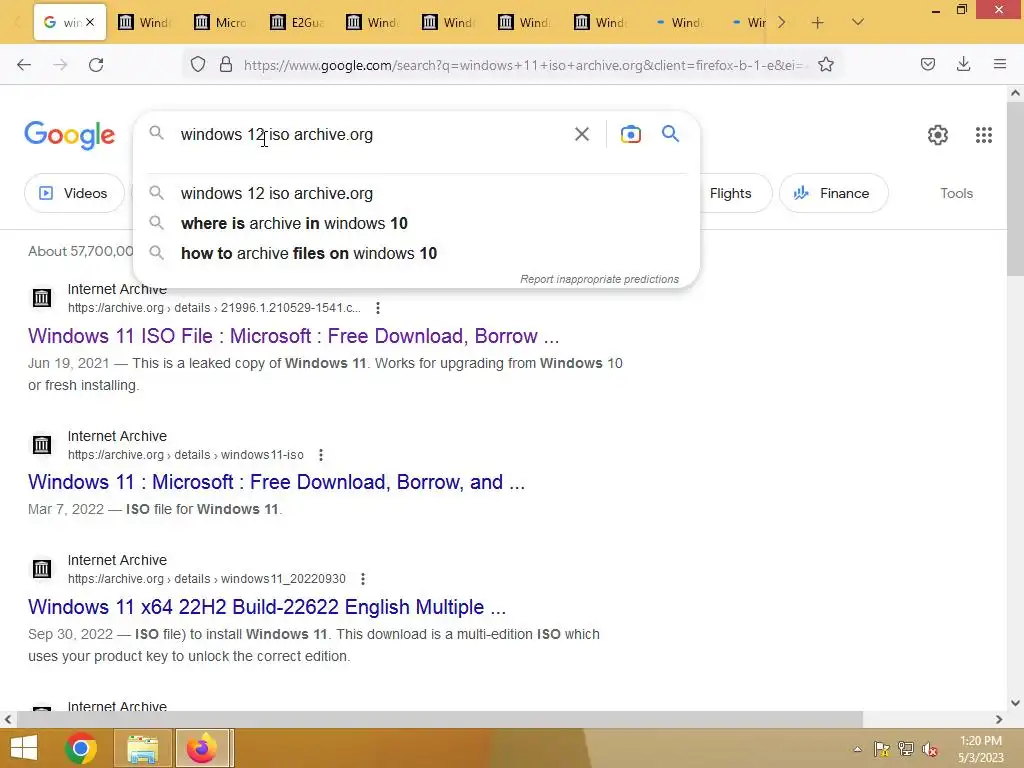1024x768 pixels.
Task: Open a new browser tab
Action: [817, 23]
